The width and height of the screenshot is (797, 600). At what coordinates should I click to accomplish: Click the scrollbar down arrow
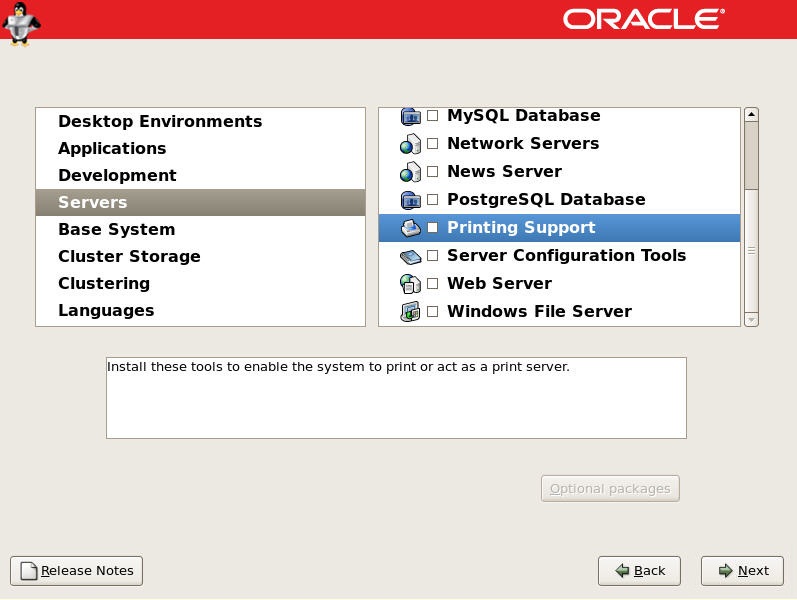(751, 320)
